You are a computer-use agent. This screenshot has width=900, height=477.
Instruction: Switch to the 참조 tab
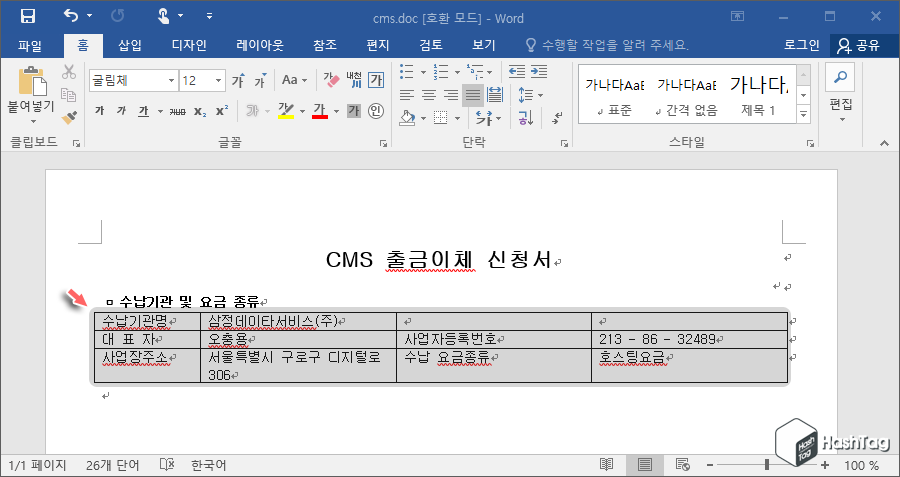pyautogui.click(x=325, y=45)
